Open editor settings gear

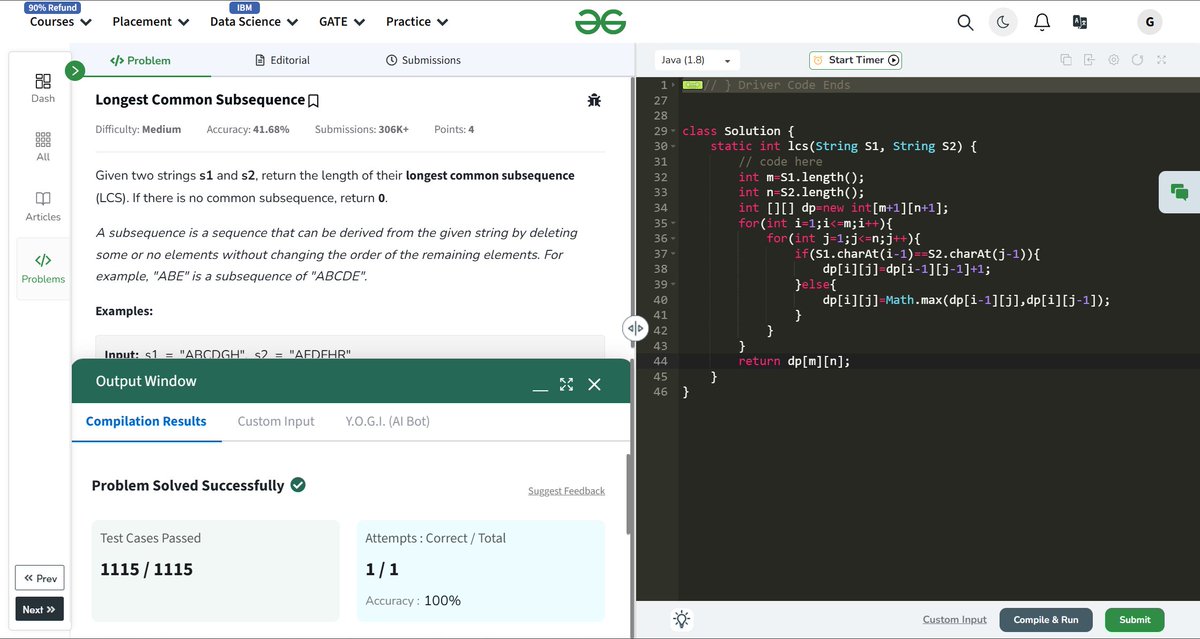tap(1113, 60)
